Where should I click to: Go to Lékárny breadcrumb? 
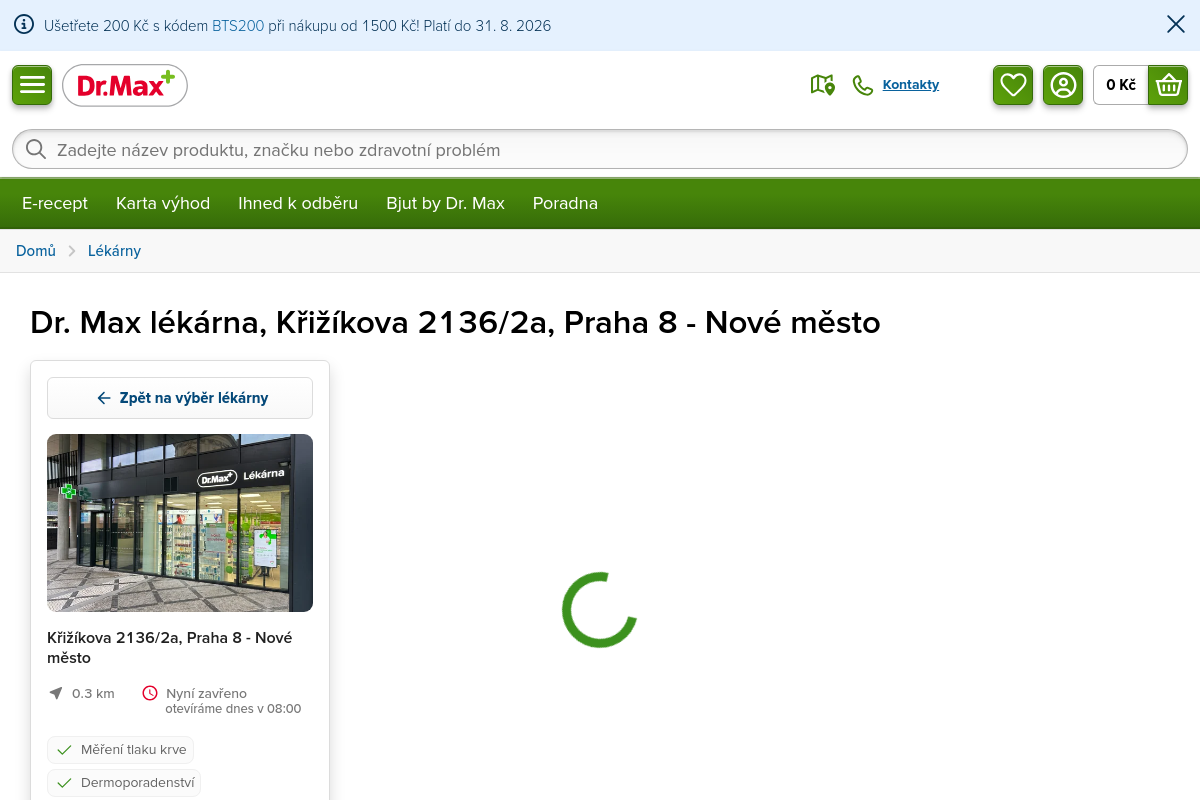tap(114, 251)
